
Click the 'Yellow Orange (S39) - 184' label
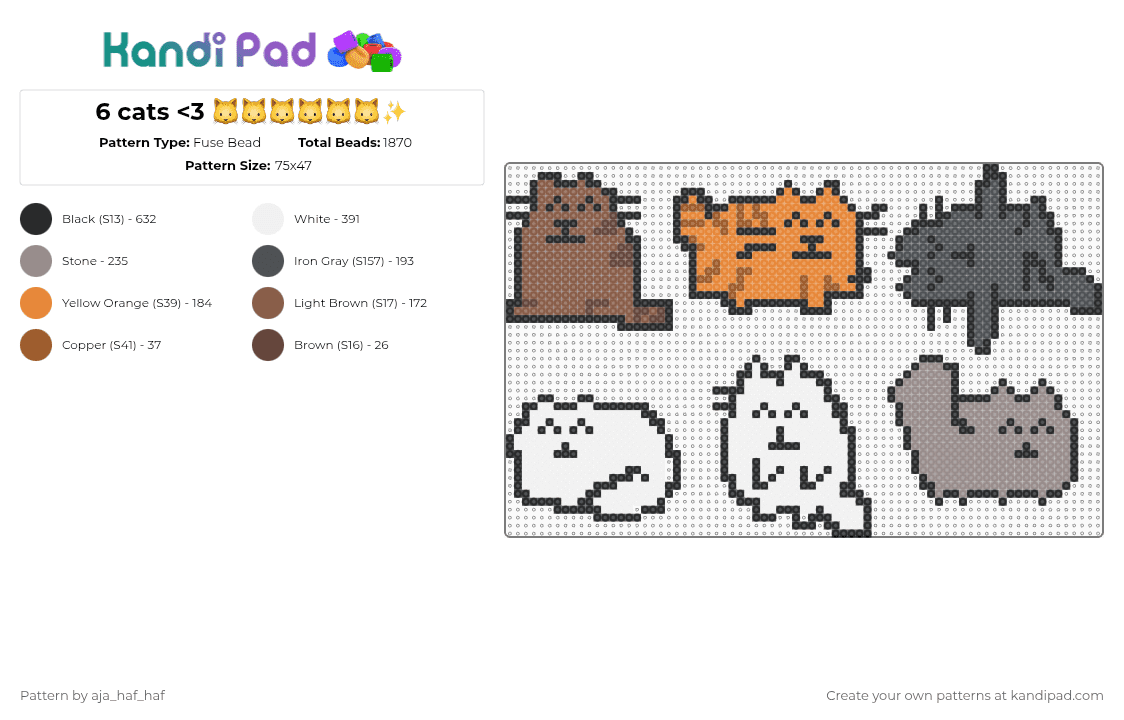[137, 303]
